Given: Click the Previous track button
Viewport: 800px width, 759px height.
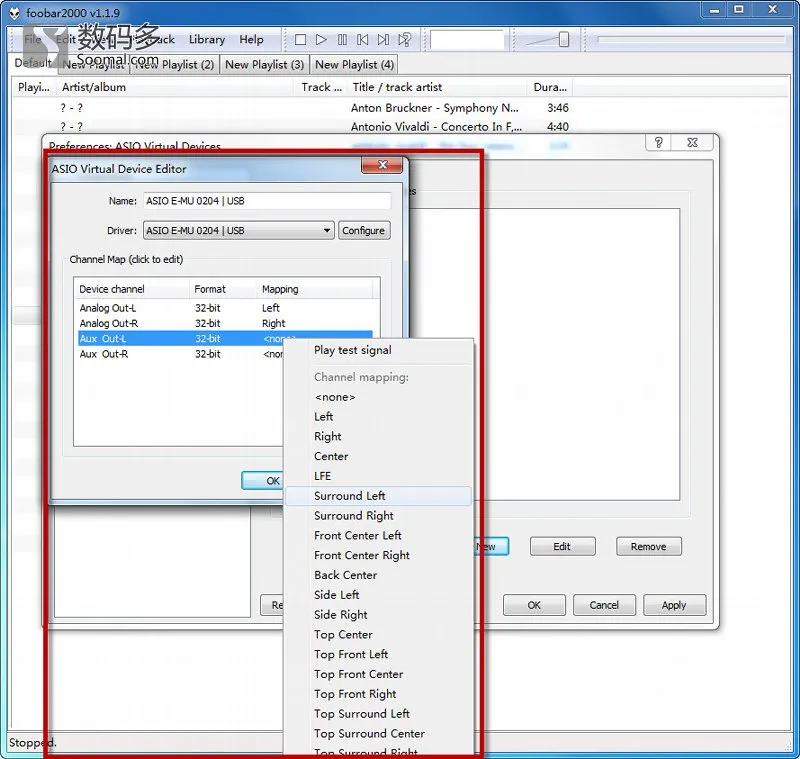Looking at the screenshot, I should pos(362,40).
